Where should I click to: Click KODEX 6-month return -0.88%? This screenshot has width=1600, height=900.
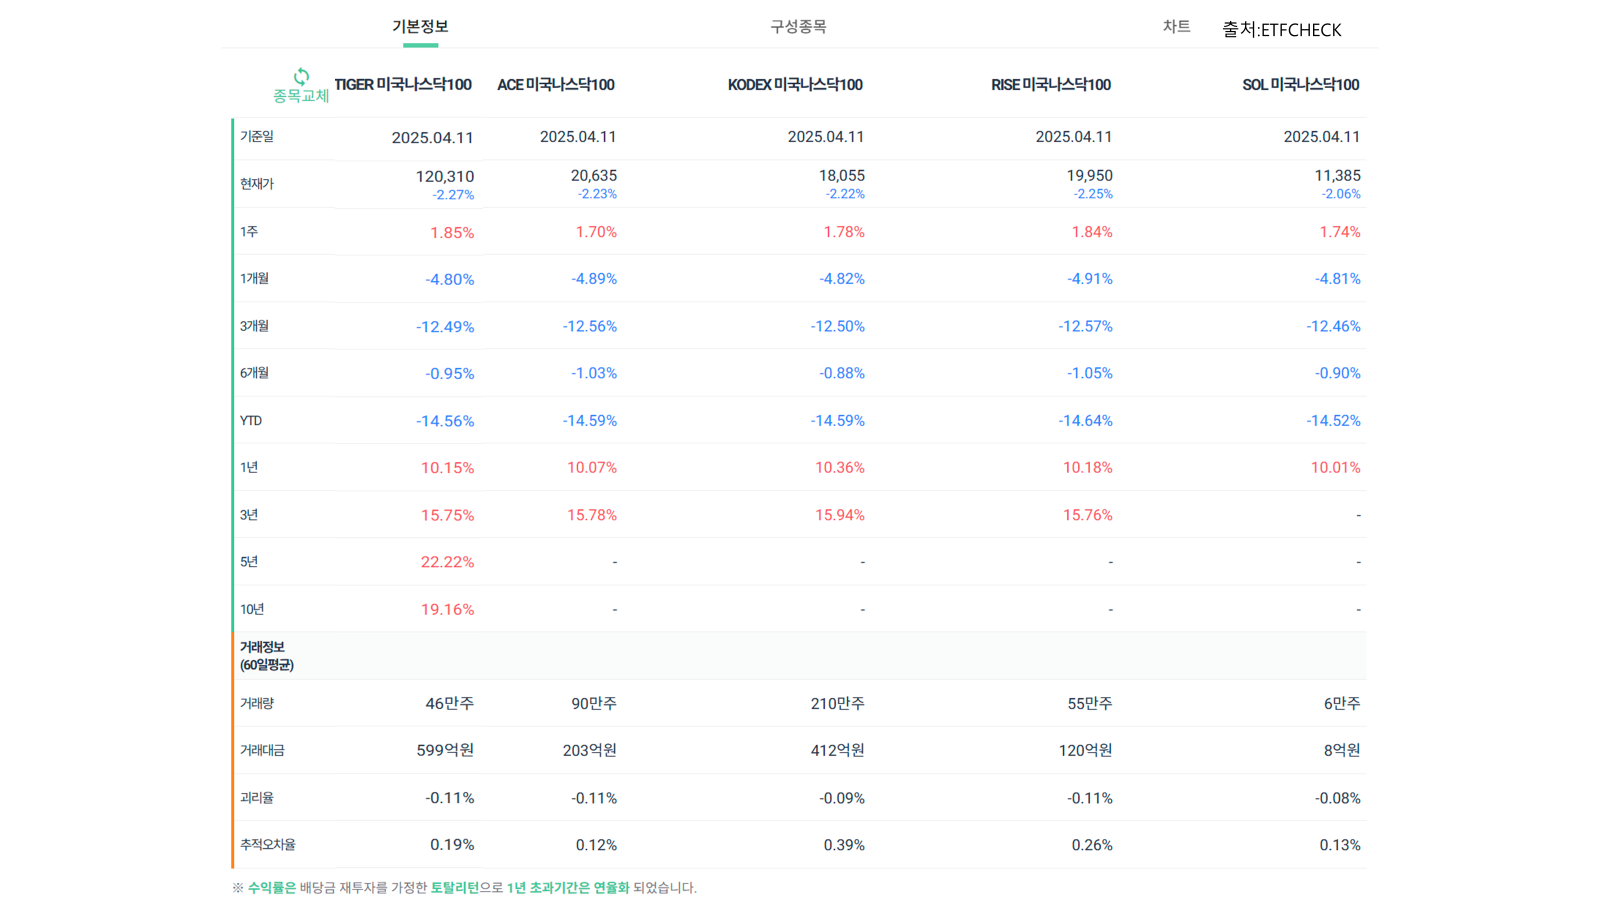tap(842, 373)
